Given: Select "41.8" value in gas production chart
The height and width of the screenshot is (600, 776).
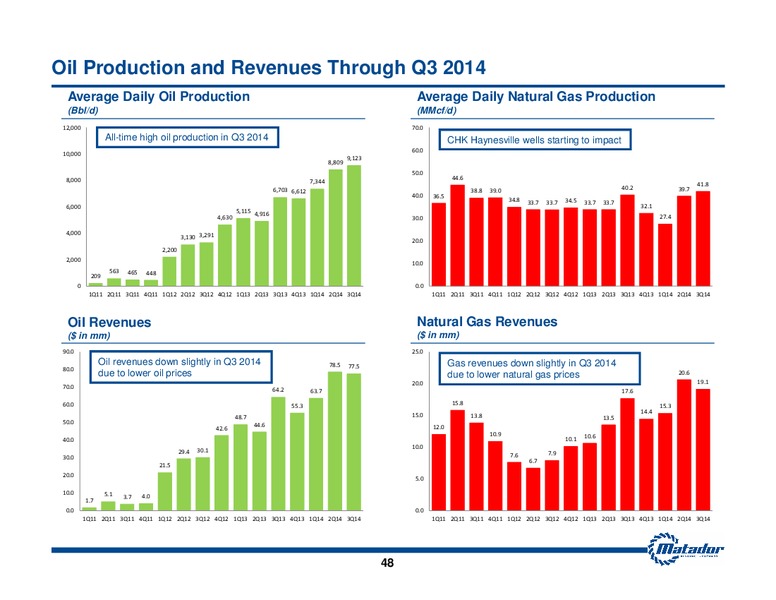Looking at the screenshot, I should pos(703,184).
